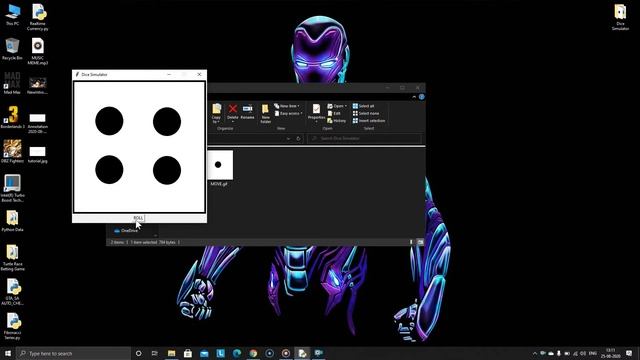Open the address bar history dropdown
Image resolution: width=640 pixels, height=360 pixels.
tap(288, 139)
